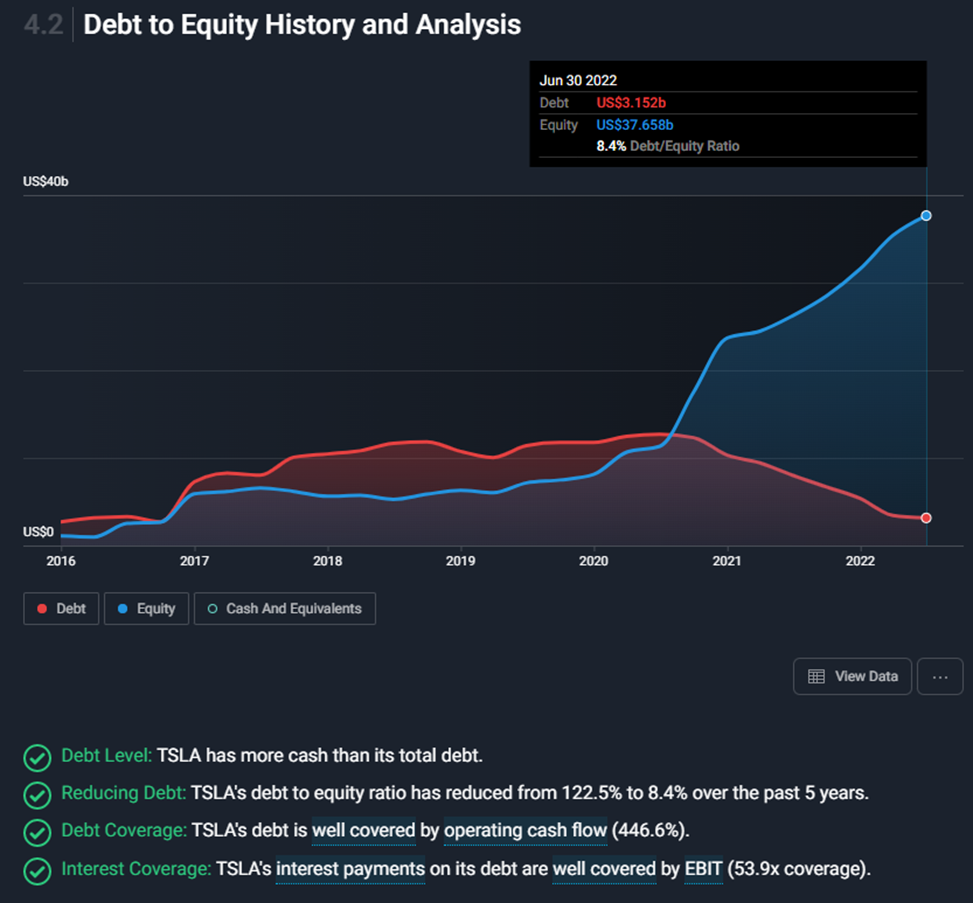Screen dimensions: 973x903
Task: Click the red dot in Debt legend
Action: [x=42, y=608]
